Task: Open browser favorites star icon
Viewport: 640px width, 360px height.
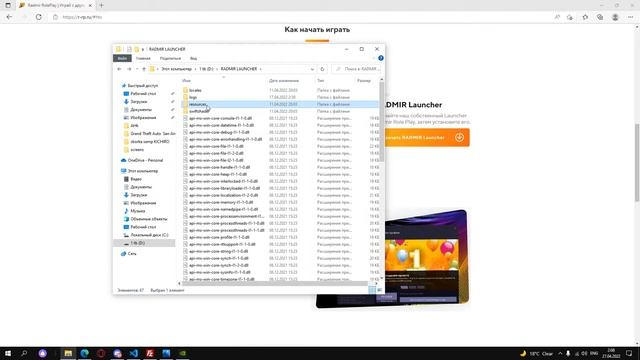Action: [x=585, y=17]
